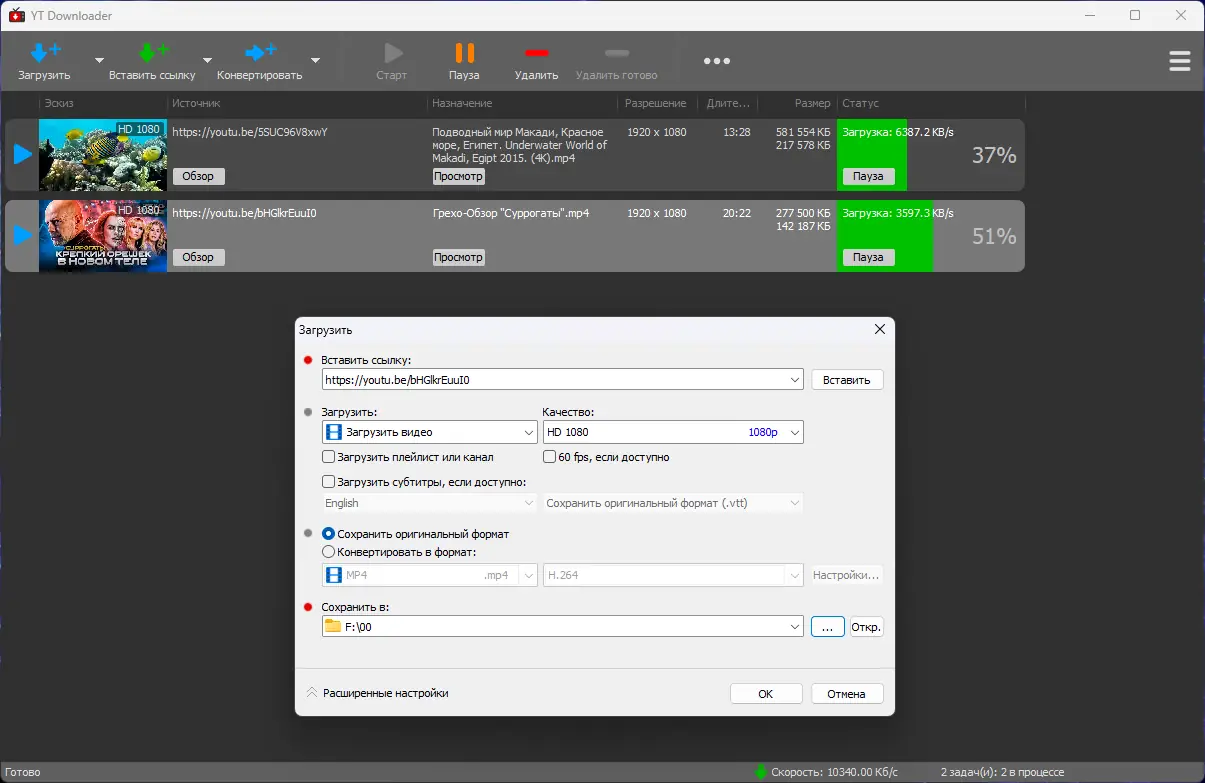Click the underwater coral reef thumbnail
Screen dimensions: 1205x783
[x=103, y=155]
